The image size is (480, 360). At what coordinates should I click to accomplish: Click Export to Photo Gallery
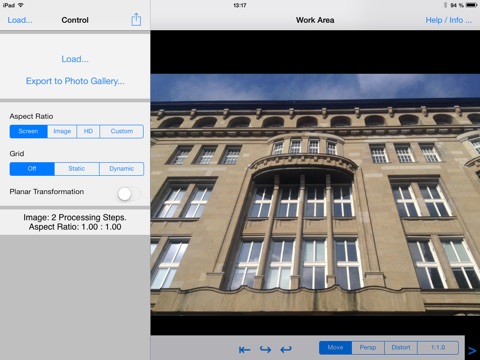point(75,81)
